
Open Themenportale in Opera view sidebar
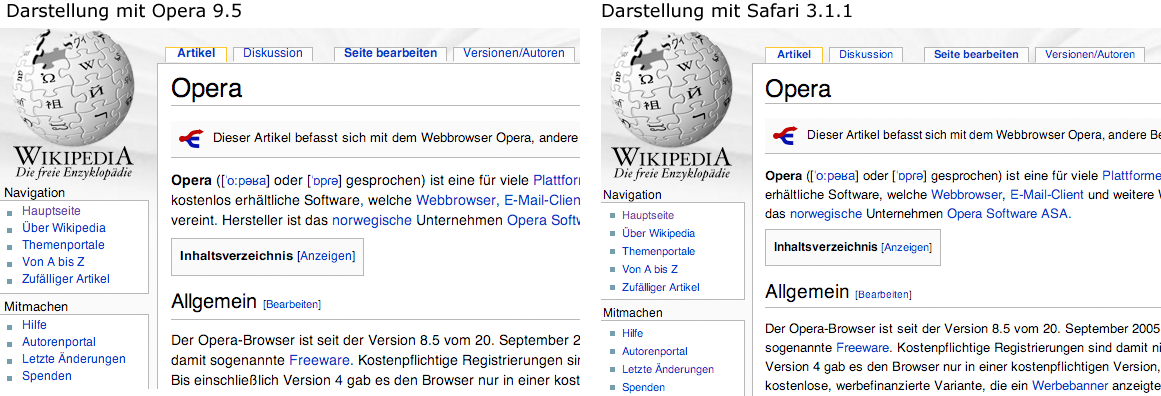tap(63, 245)
